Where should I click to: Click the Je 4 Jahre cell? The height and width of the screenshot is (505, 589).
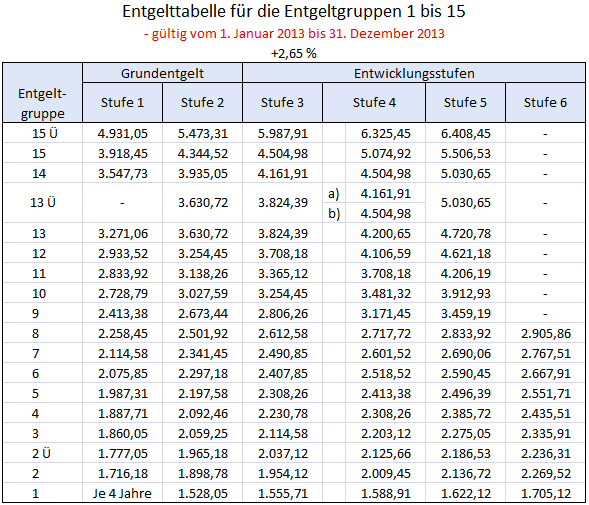click(122, 493)
